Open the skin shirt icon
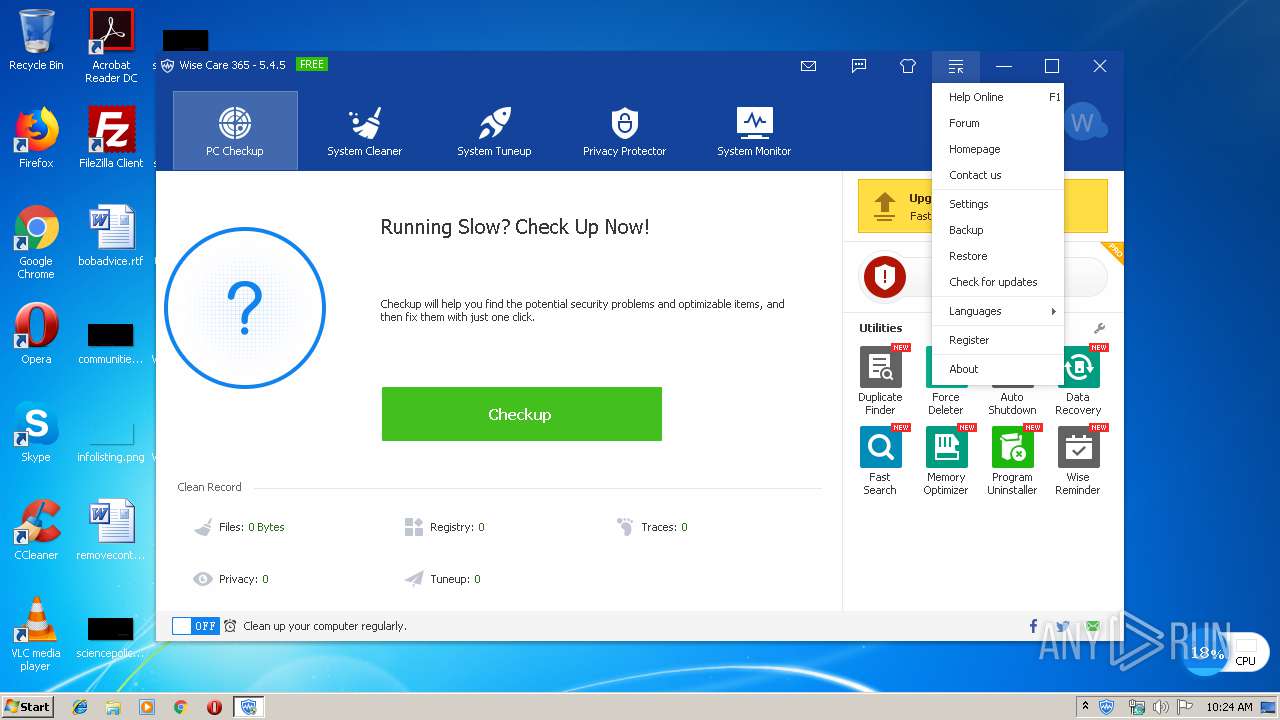Screen dimensions: 1280x720 908,66
